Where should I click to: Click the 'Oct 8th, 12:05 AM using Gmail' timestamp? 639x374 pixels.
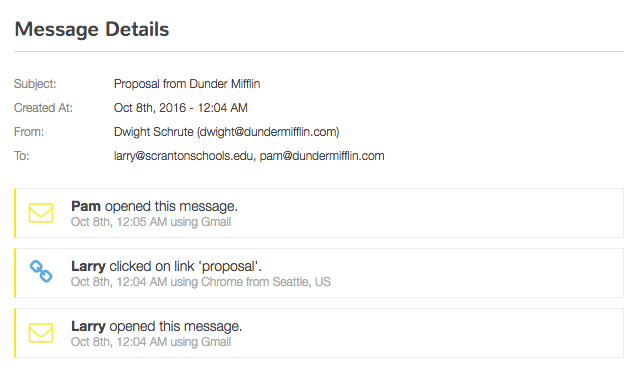[151, 222]
